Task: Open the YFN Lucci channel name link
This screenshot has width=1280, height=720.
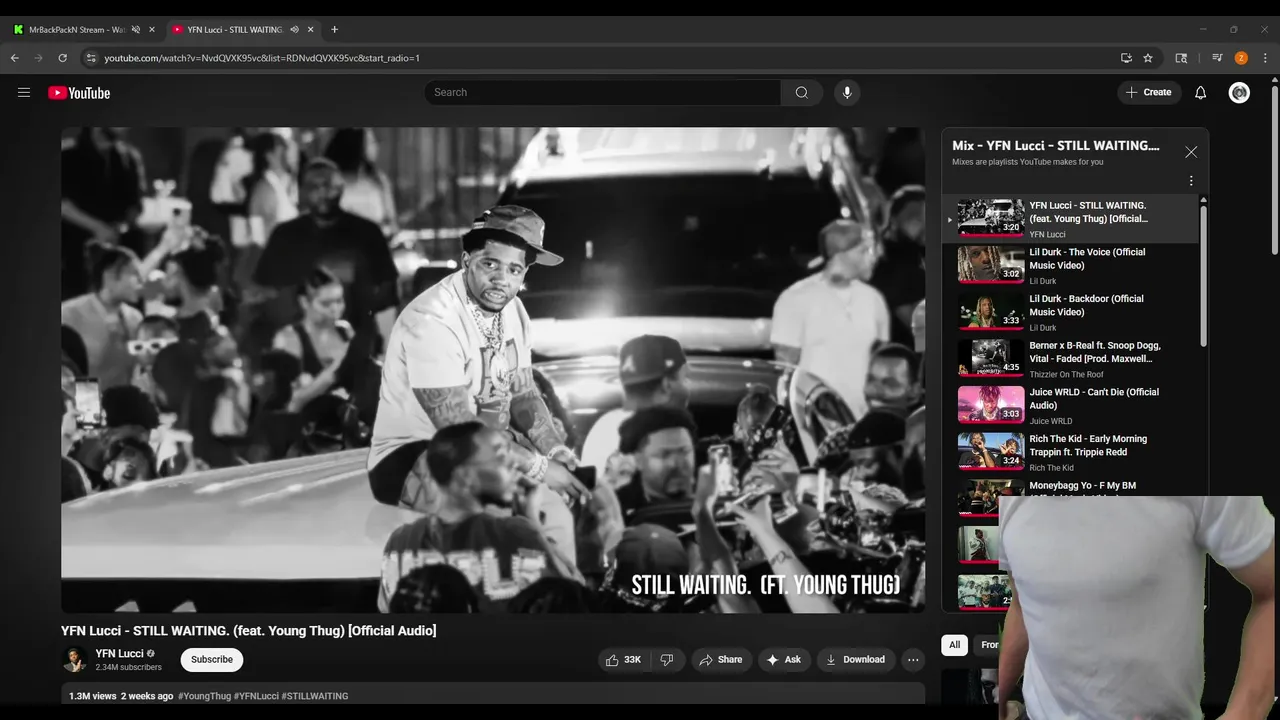Action: (x=119, y=653)
